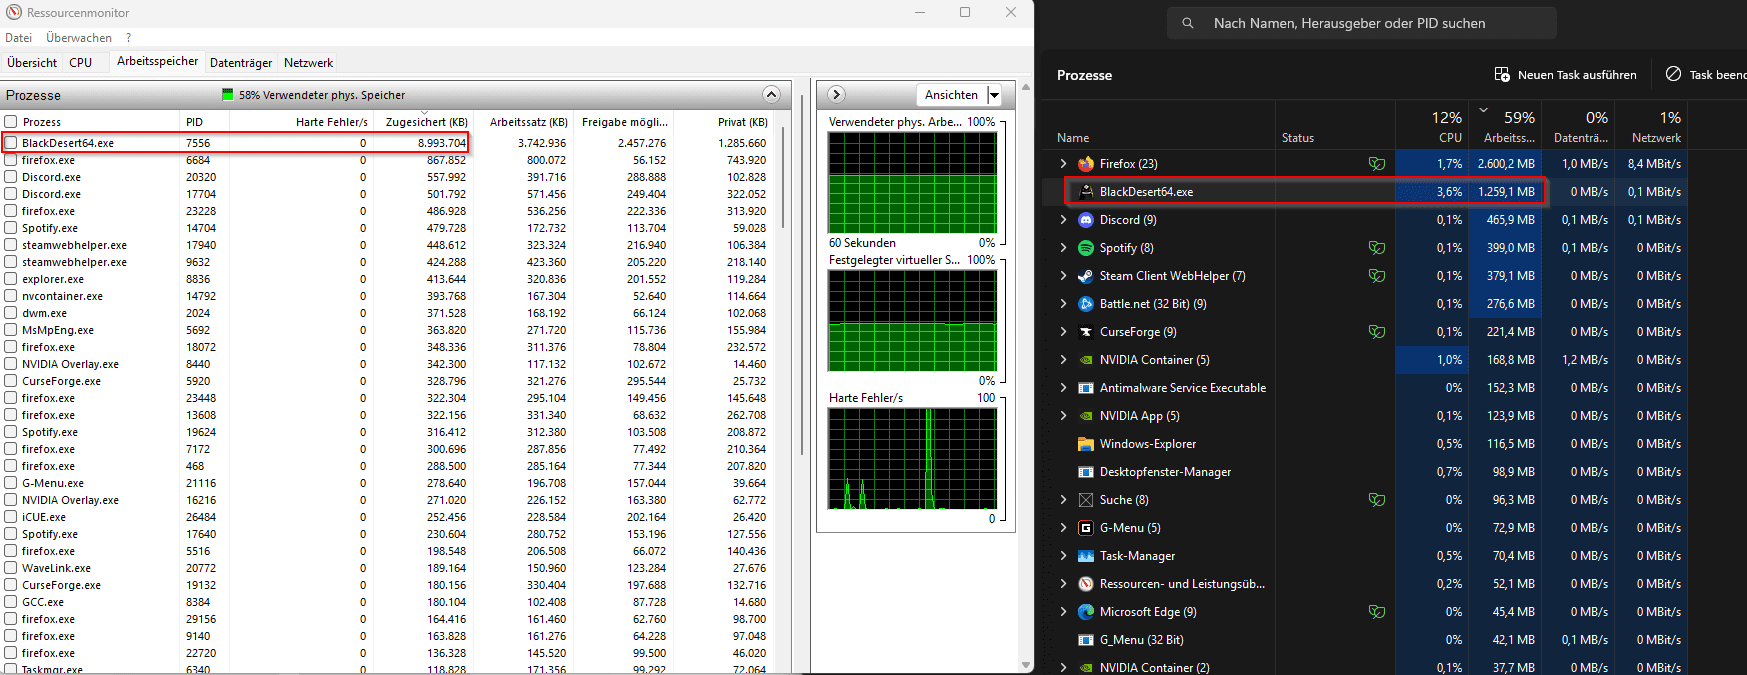Expand the Discord (9) process group
The image size is (1747, 675).
tap(1063, 220)
